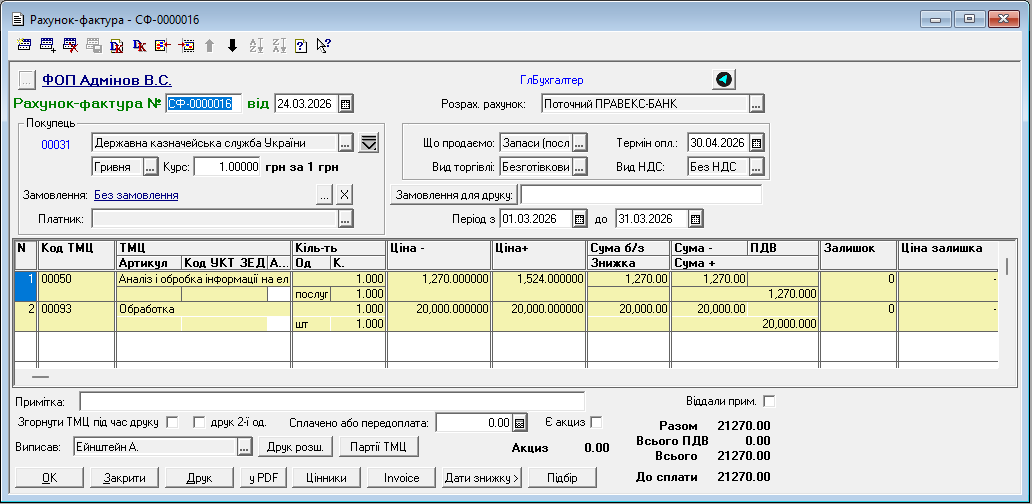Open the calendar for Термін опл. date
Image resolution: width=1032 pixels, height=504 pixels.
tap(757, 142)
